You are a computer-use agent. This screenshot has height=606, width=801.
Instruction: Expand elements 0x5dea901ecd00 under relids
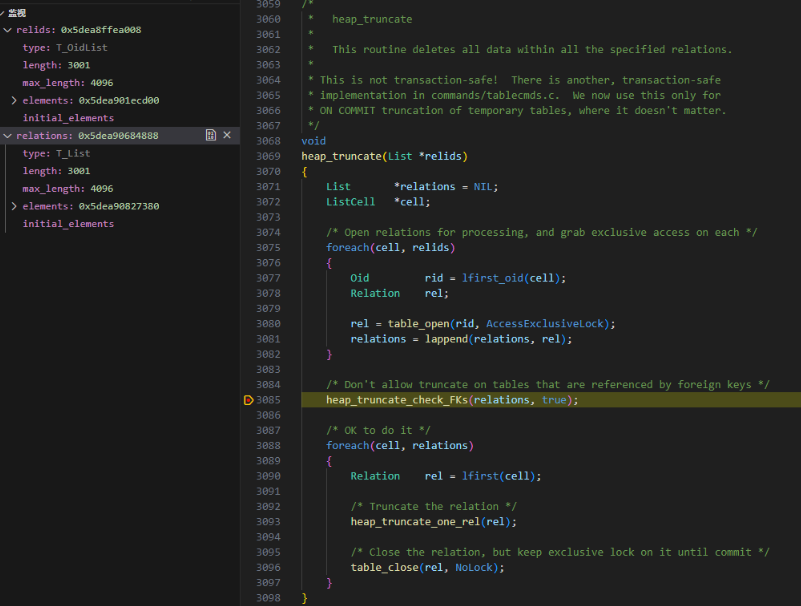point(14,101)
